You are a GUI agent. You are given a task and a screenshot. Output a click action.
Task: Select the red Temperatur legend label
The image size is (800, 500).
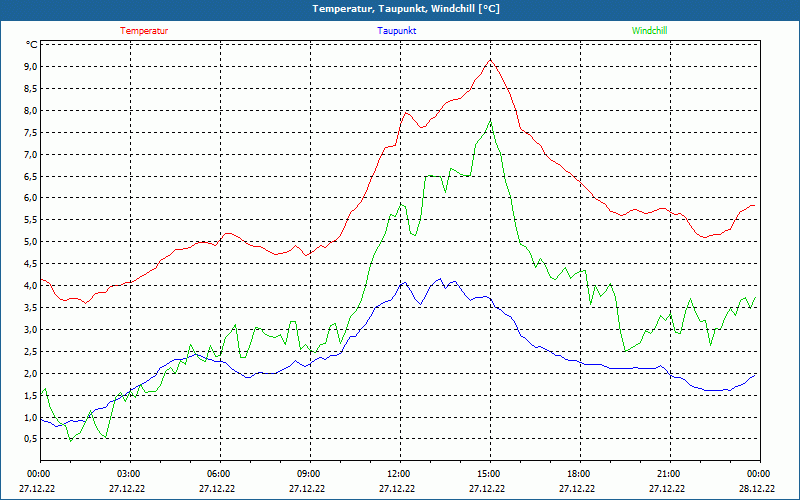pyautogui.click(x=144, y=30)
